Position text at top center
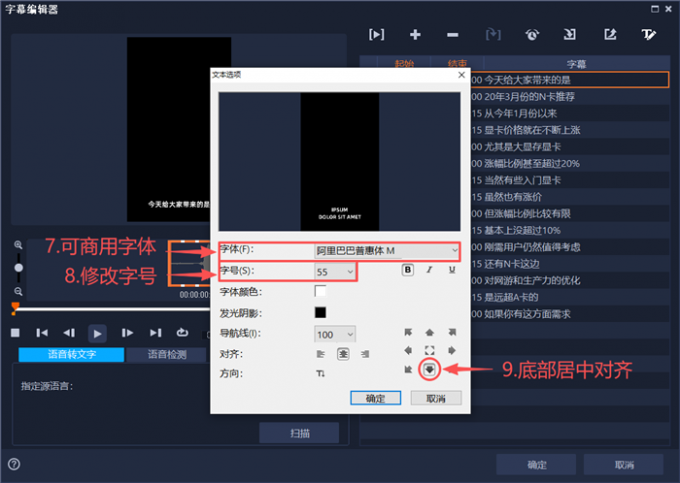Viewport: 680px width, 483px height. 429,332
